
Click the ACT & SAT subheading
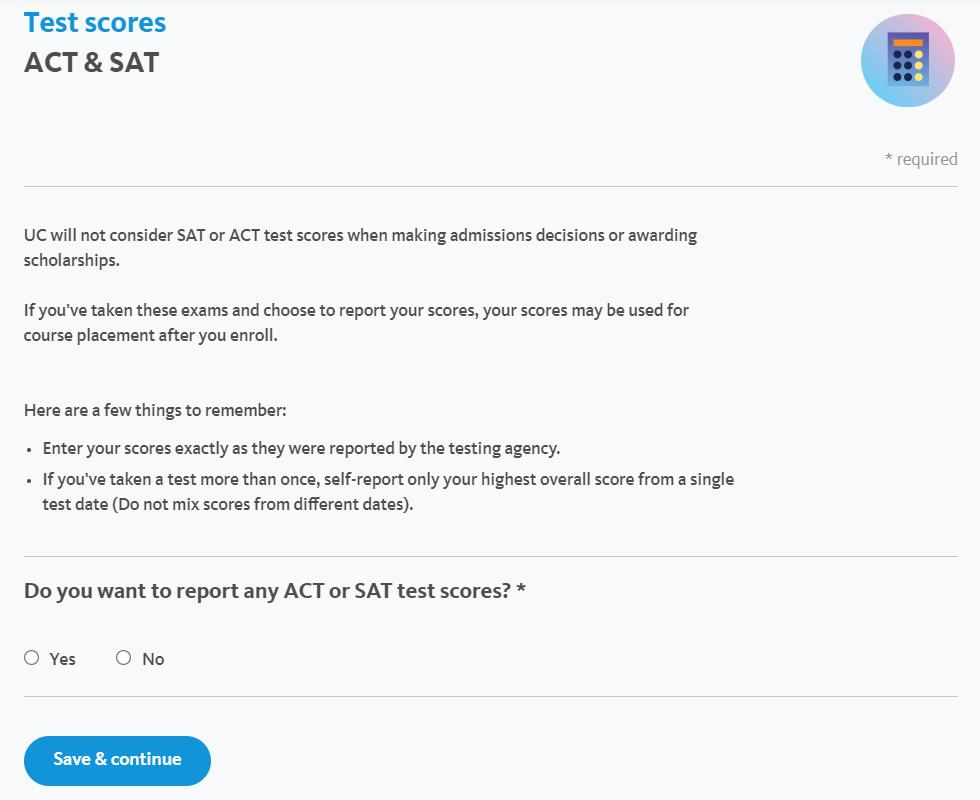coord(91,63)
